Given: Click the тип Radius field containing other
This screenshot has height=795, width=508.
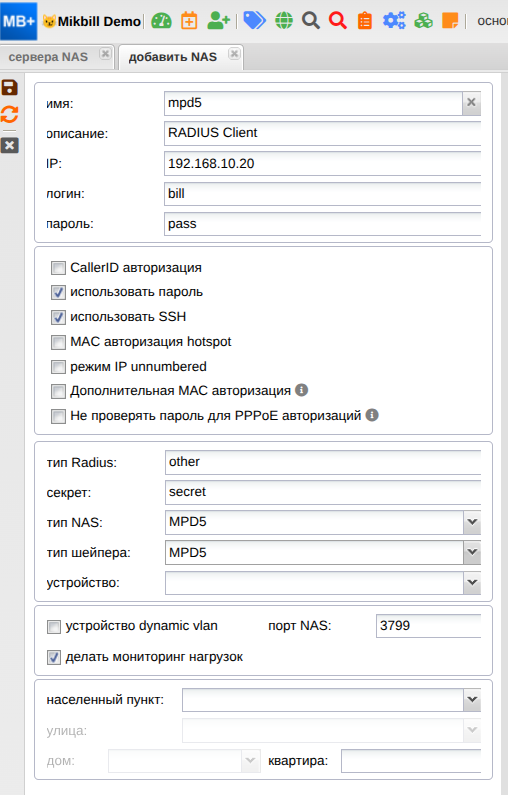Looking at the screenshot, I should (323, 462).
